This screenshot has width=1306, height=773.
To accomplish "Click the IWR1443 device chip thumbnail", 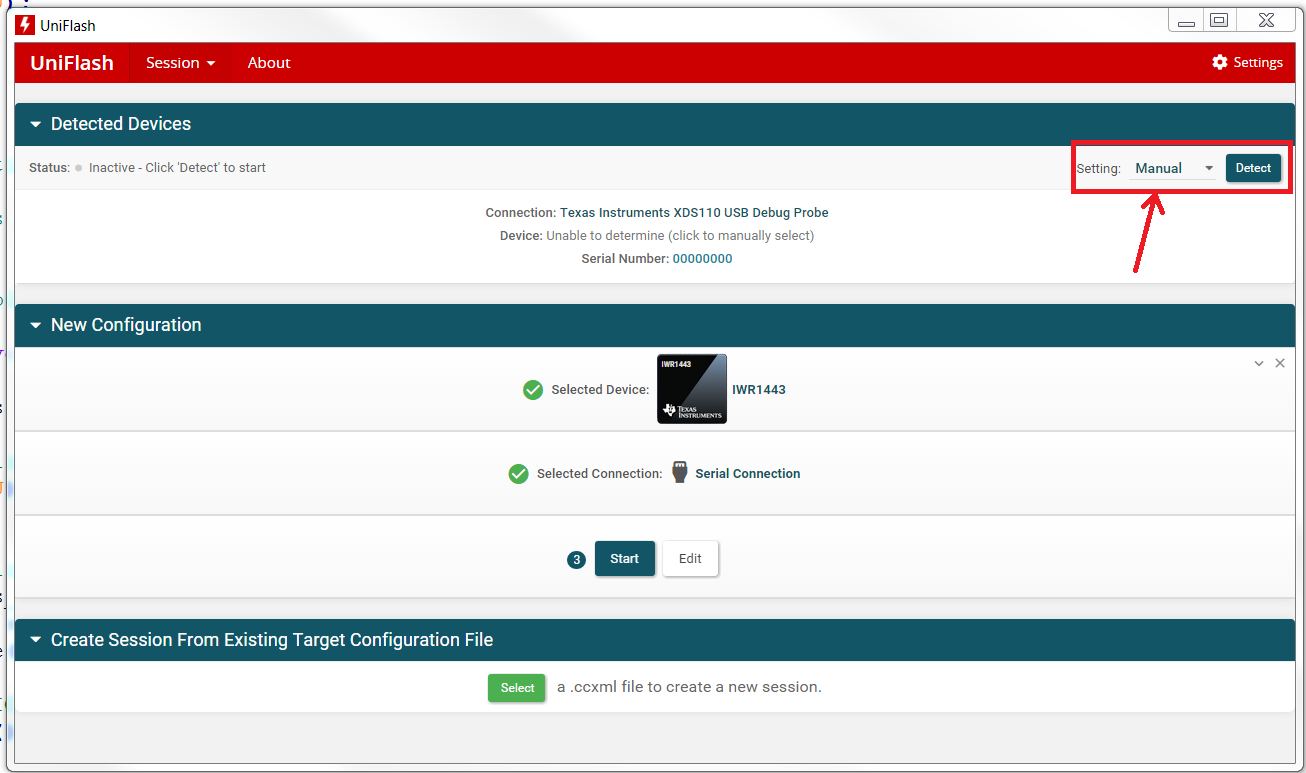I will tap(692, 389).
